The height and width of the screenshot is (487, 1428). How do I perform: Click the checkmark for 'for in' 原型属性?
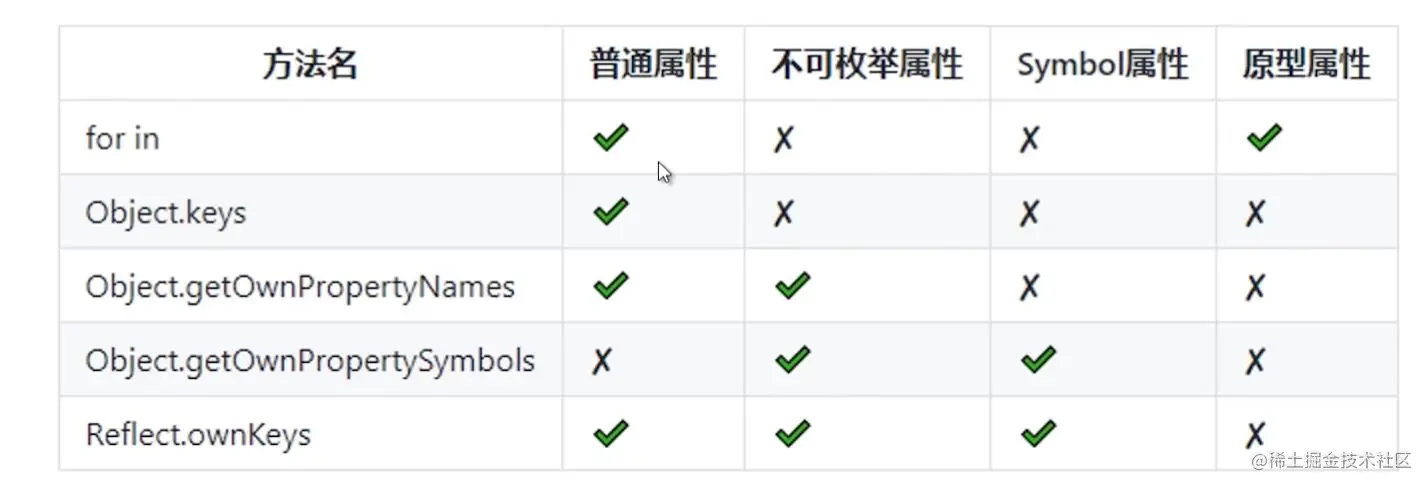coord(1264,138)
